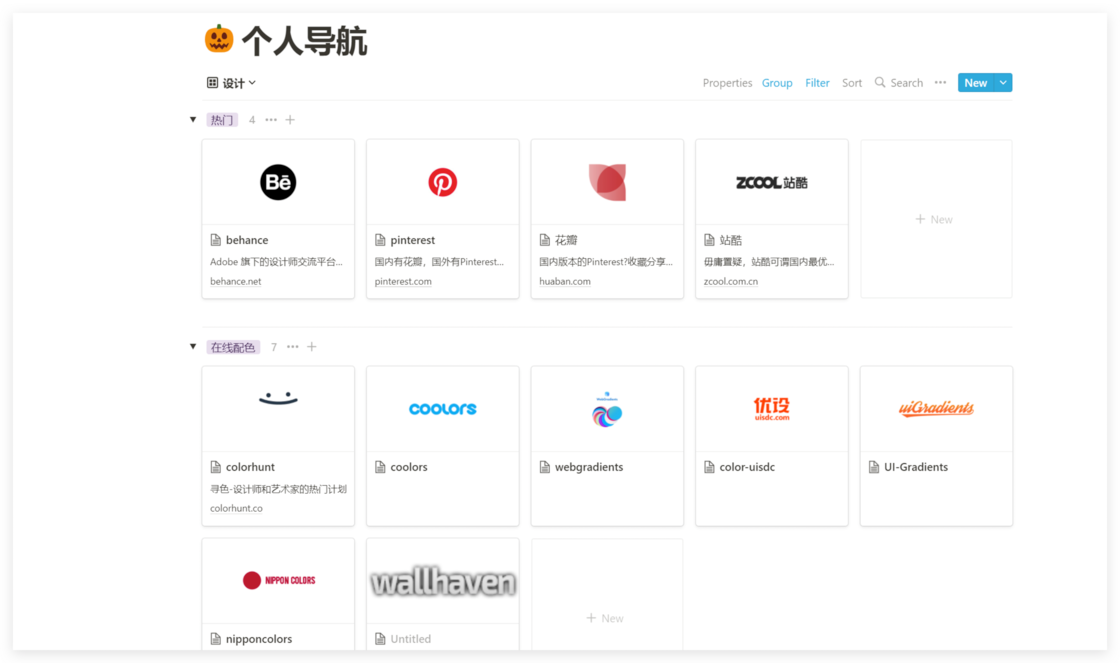1120x663 pixels.
Task: Click the colorhunt smiley logo cover
Action: click(278, 409)
